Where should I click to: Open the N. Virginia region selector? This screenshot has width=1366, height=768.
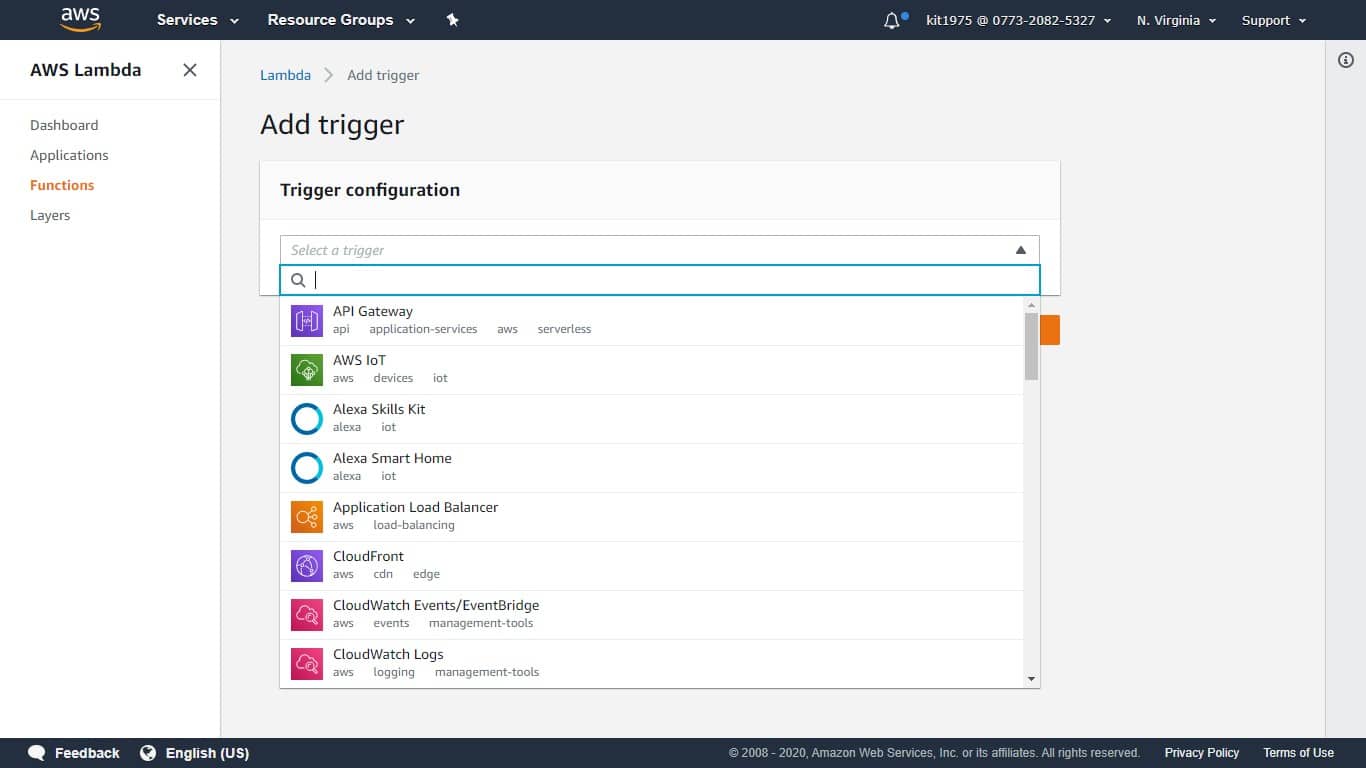[x=1176, y=20]
